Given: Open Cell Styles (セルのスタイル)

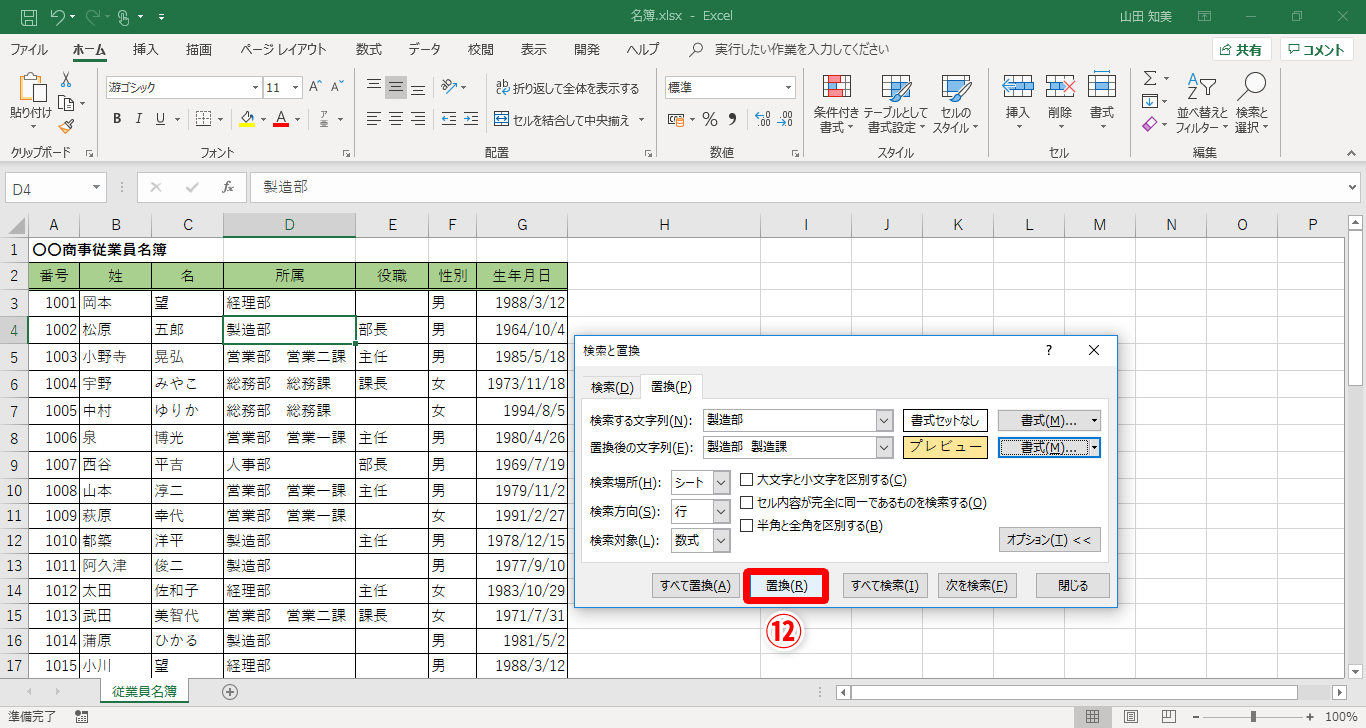Looking at the screenshot, I should click(x=956, y=104).
